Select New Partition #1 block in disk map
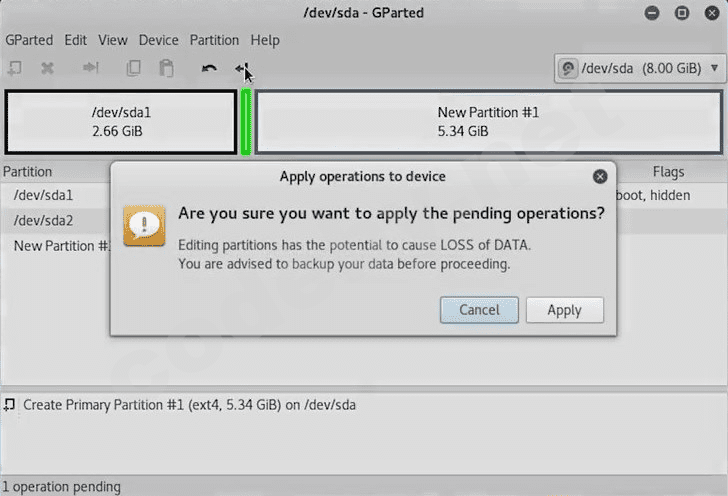728x496 pixels. [x=488, y=122]
